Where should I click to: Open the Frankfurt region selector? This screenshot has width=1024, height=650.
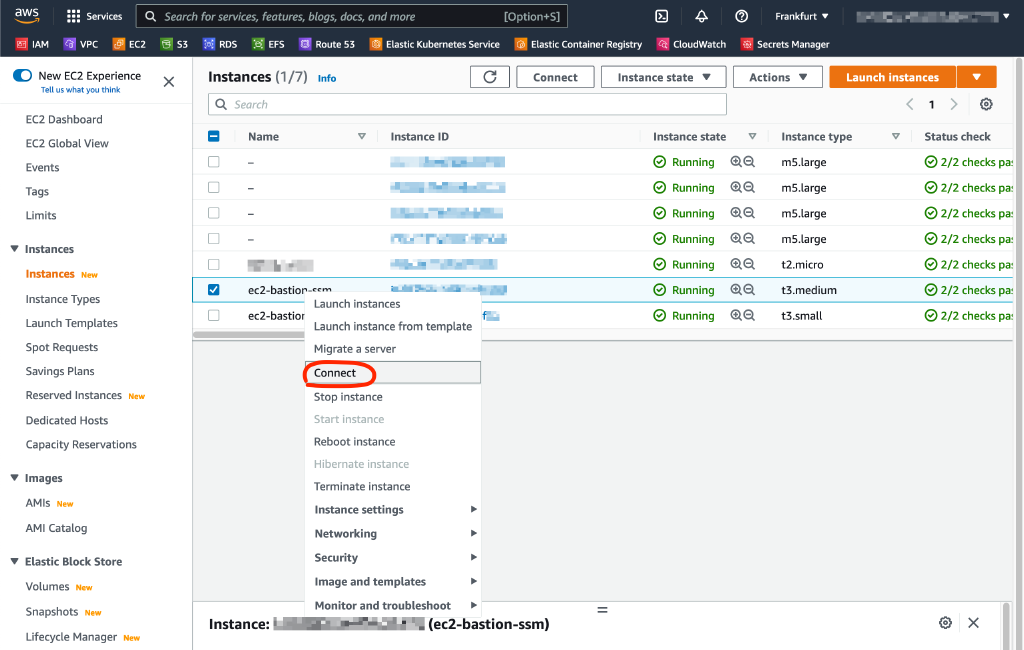point(801,16)
